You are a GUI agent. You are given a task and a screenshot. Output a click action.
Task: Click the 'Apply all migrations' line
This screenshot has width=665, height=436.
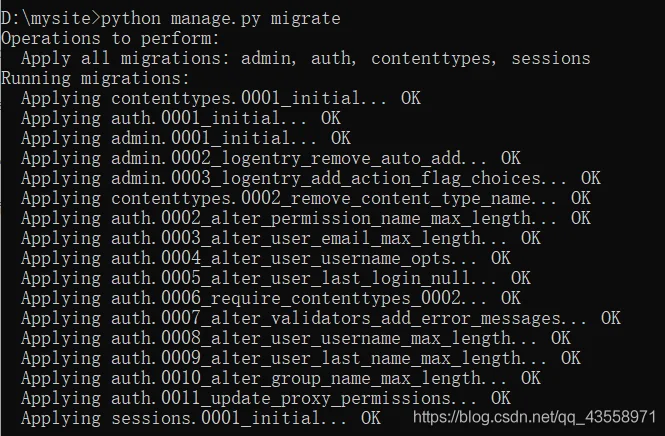click(305, 59)
